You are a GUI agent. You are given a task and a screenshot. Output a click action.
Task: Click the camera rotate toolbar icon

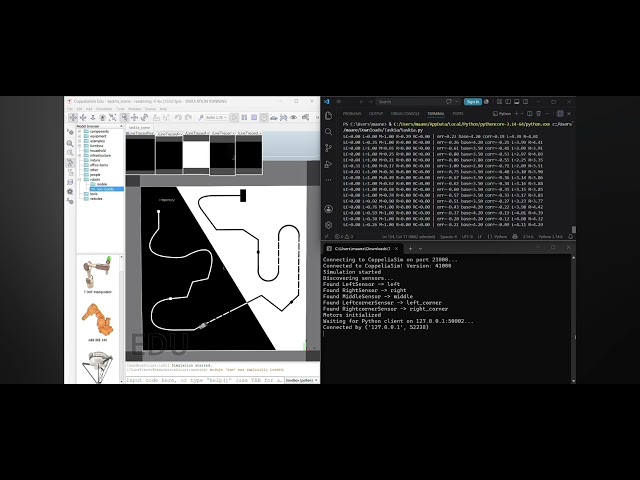coord(83,118)
